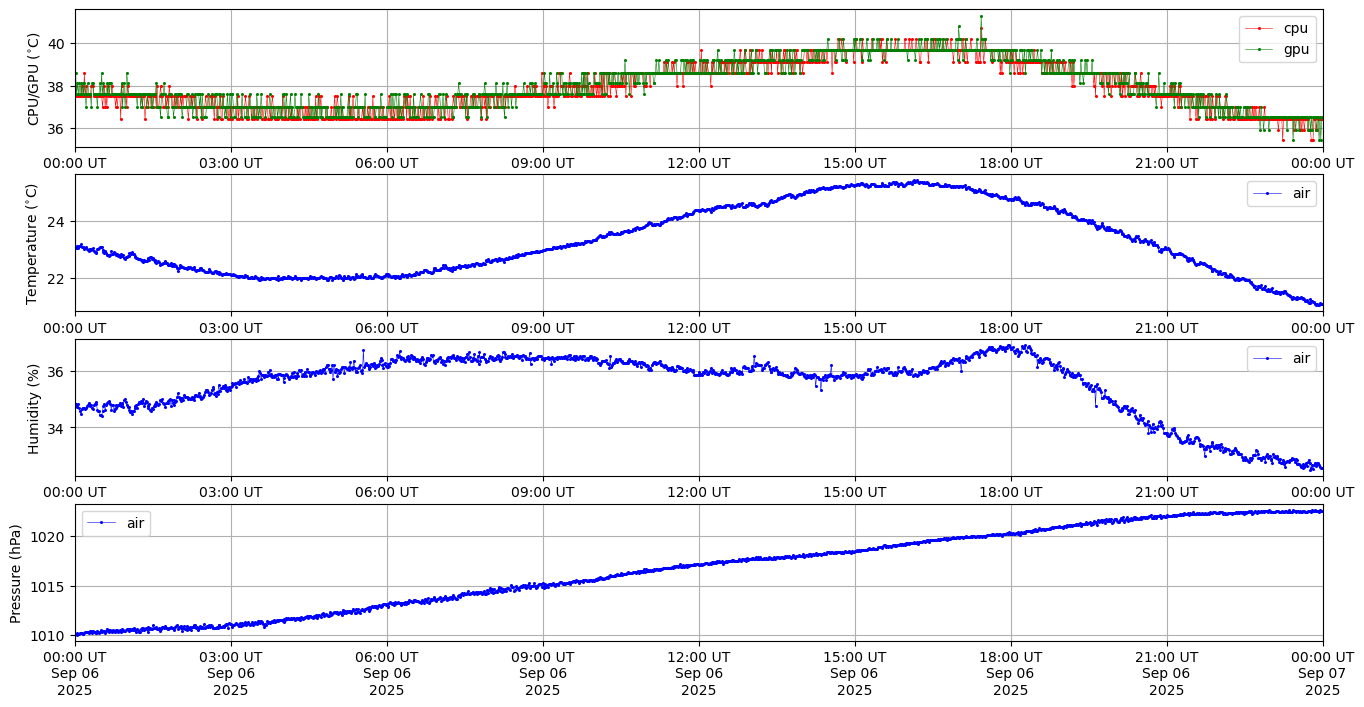Image resolution: width=1364 pixels, height=707 pixels.
Task: Click the 'Humidity (%)' y-axis label
Action: click(x=34, y=408)
